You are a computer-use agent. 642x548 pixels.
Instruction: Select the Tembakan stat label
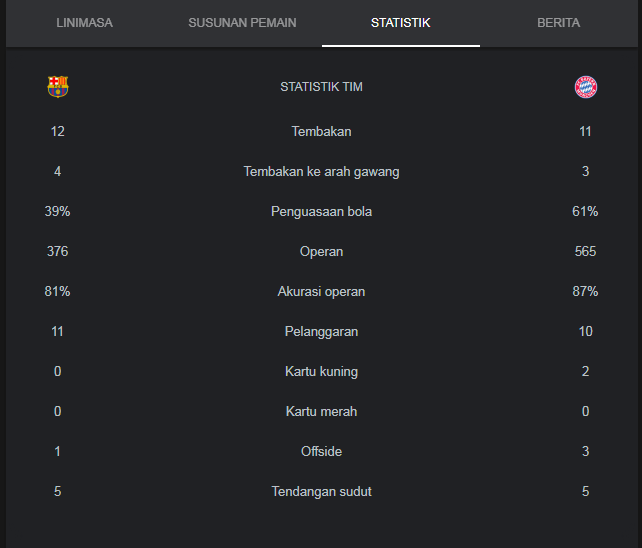pyautogui.click(x=321, y=131)
